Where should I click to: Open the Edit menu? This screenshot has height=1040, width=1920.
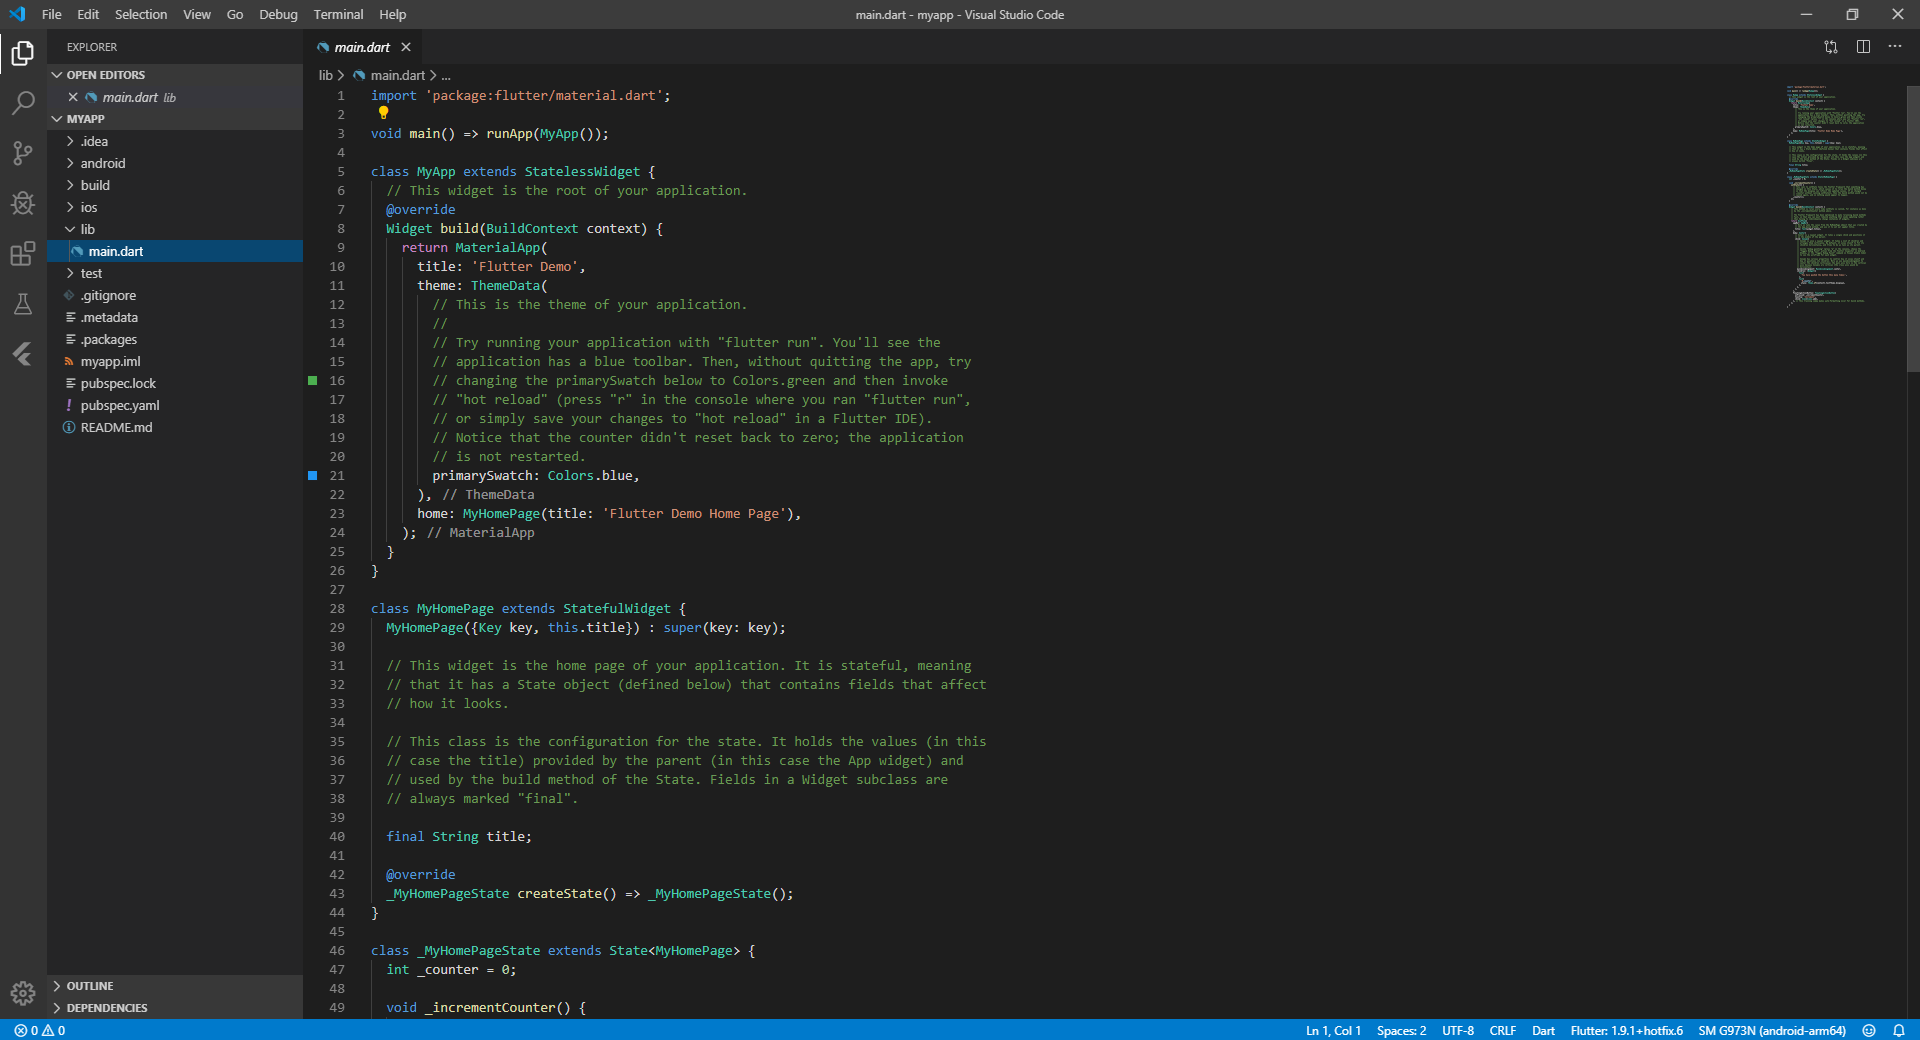(88, 14)
